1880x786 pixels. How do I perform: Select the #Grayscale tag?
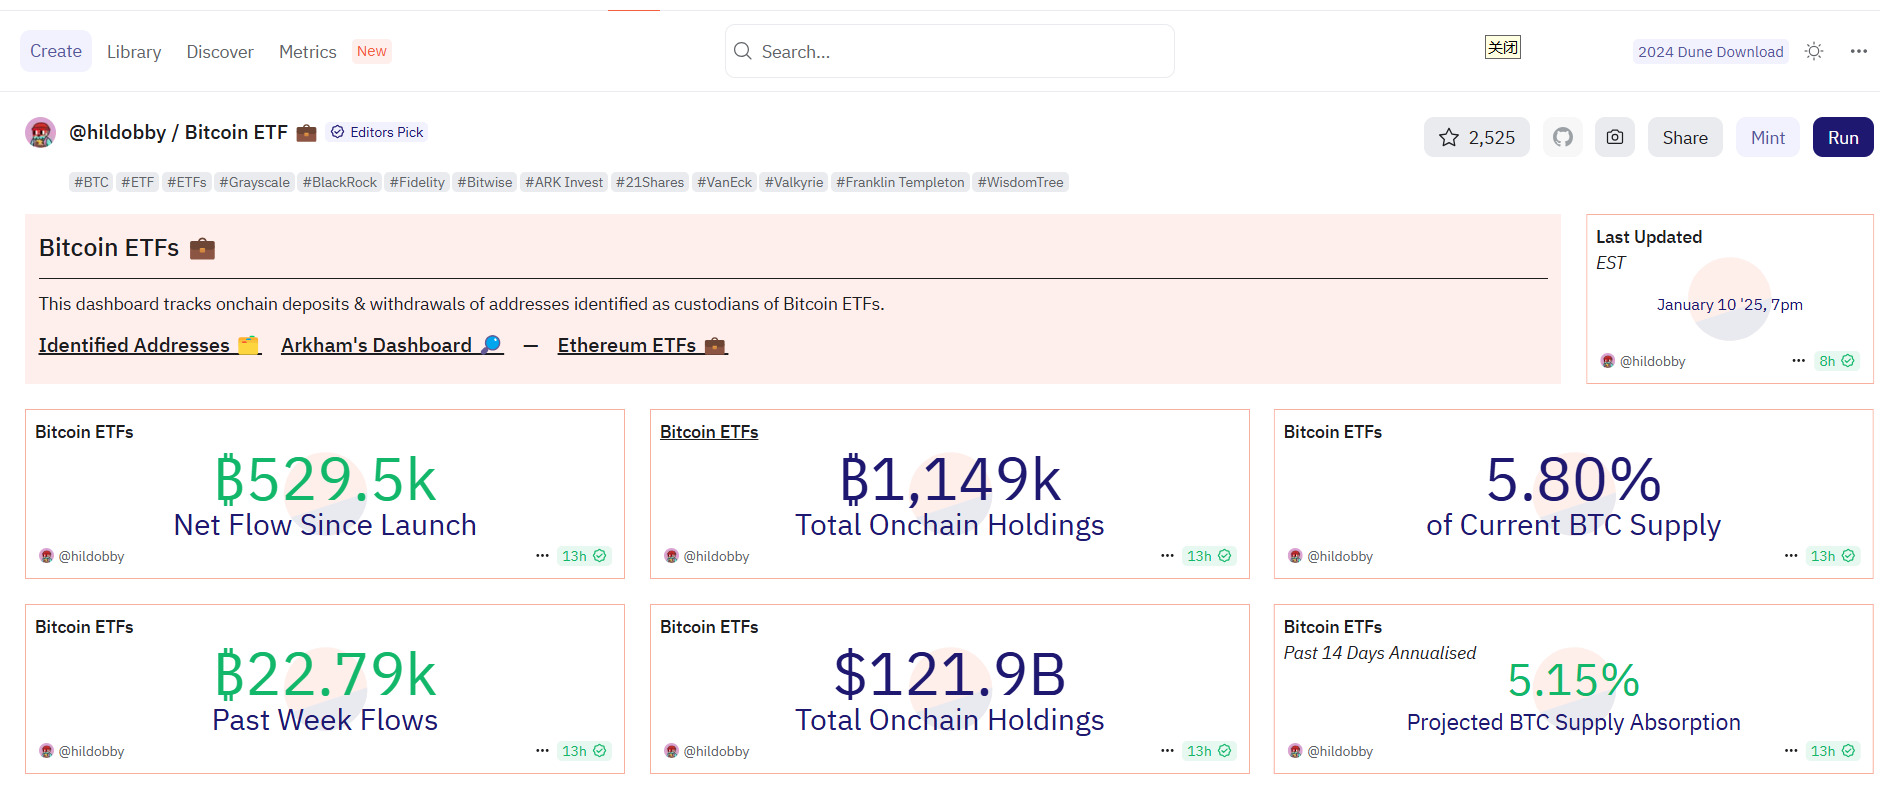click(254, 182)
